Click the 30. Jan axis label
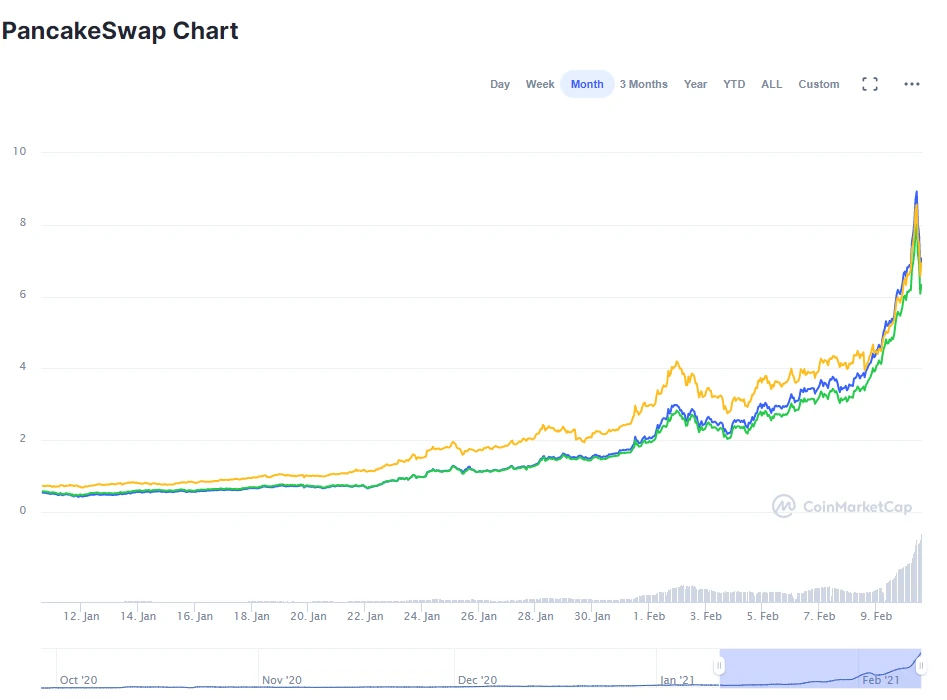Viewport: 947px width, 700px height. [x=592, y=616]
